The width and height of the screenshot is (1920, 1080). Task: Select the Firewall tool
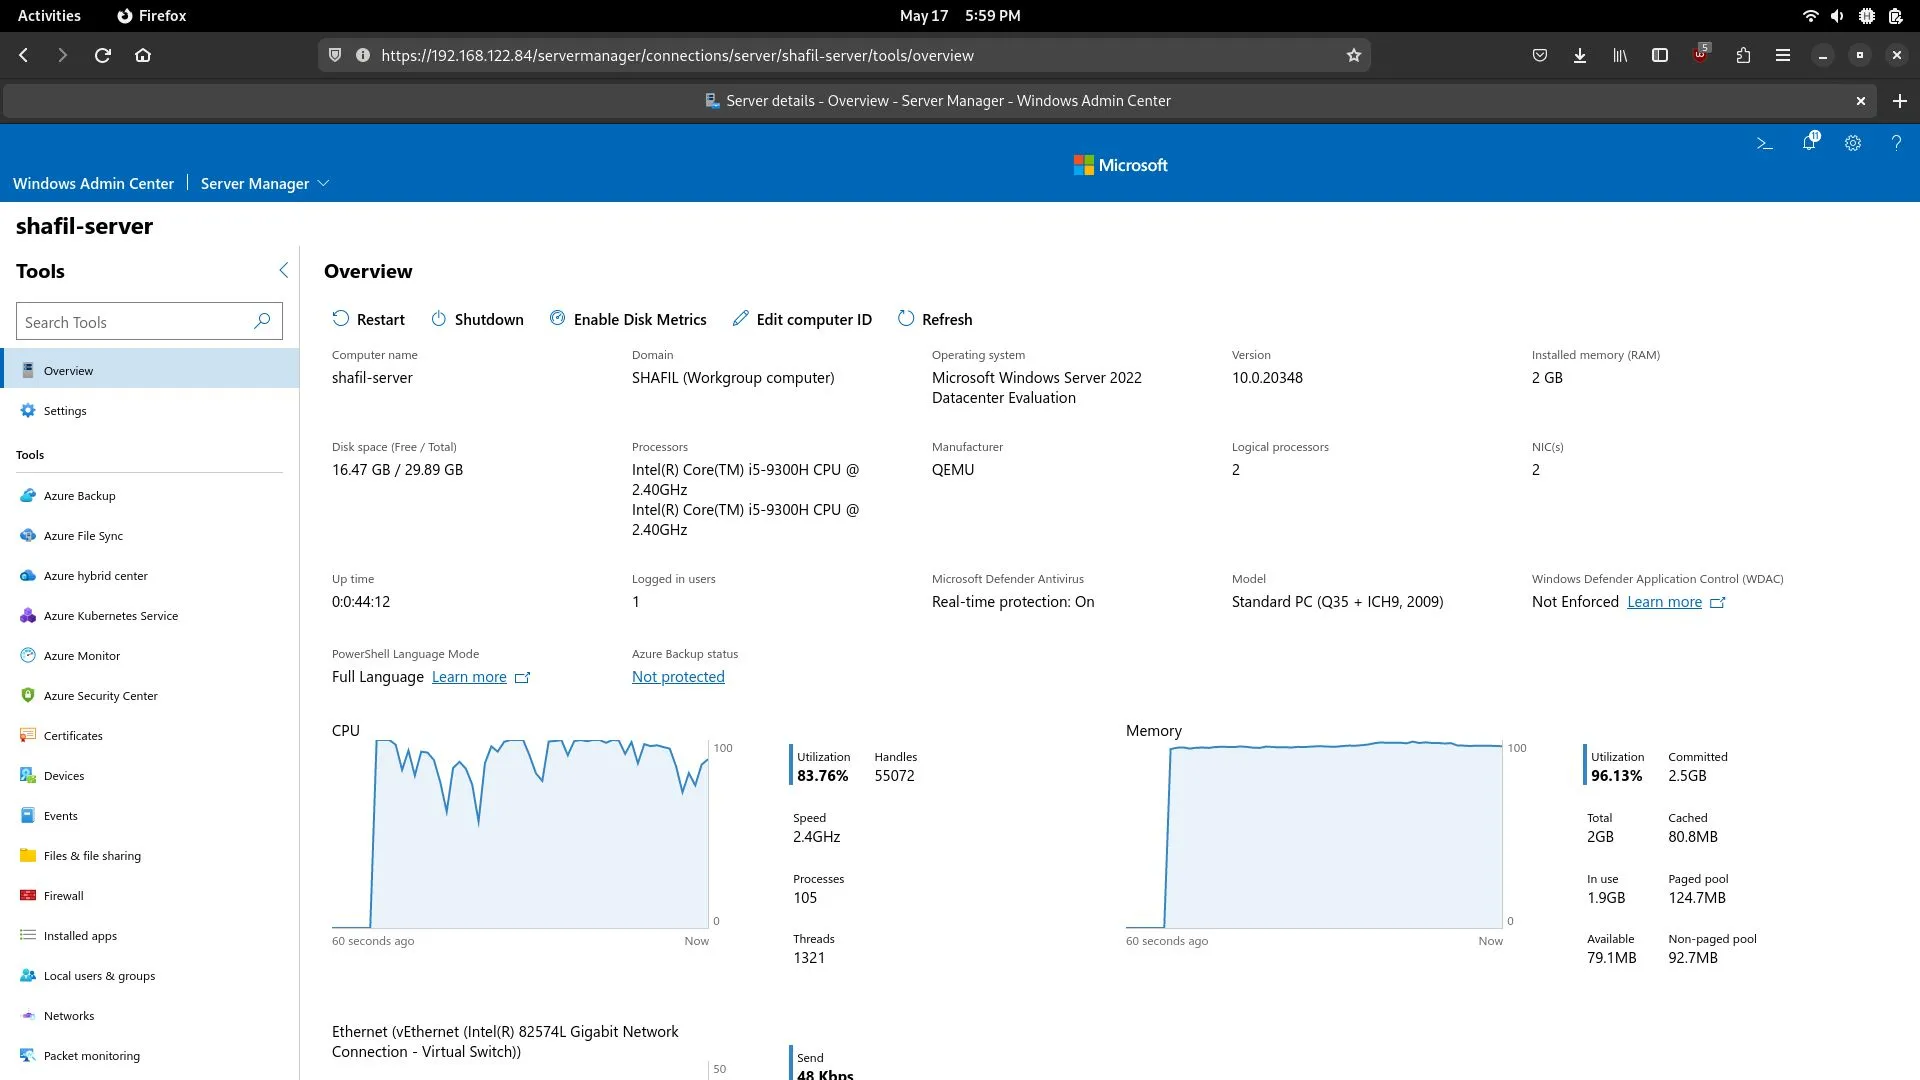63,895
